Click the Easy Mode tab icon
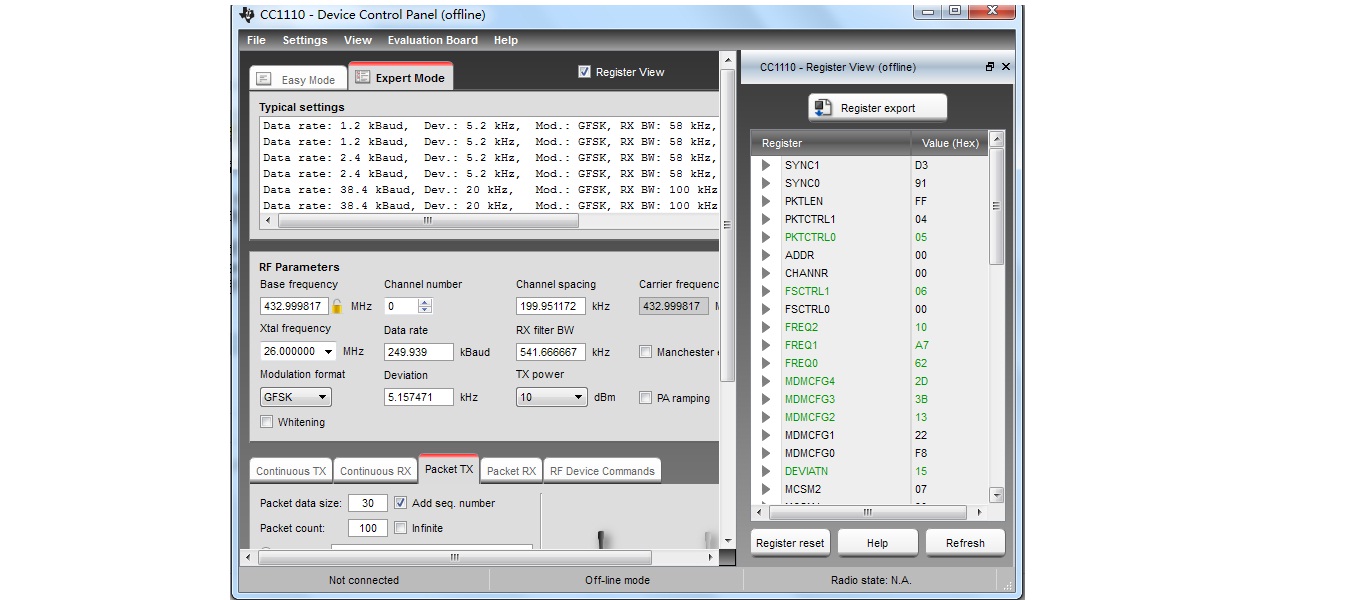Viewport: 1358px width, 600px height. (x=264, y=79)
